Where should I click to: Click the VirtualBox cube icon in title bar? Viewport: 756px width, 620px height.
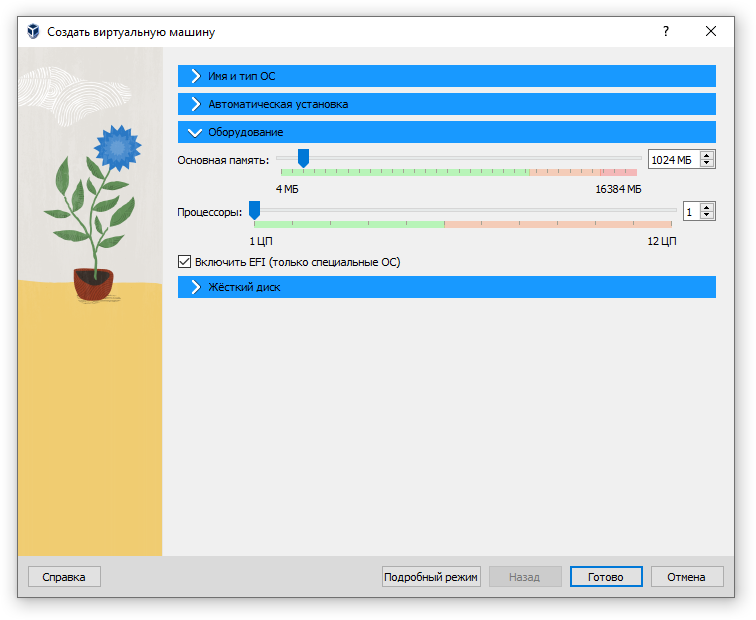[x=33, y=31]
